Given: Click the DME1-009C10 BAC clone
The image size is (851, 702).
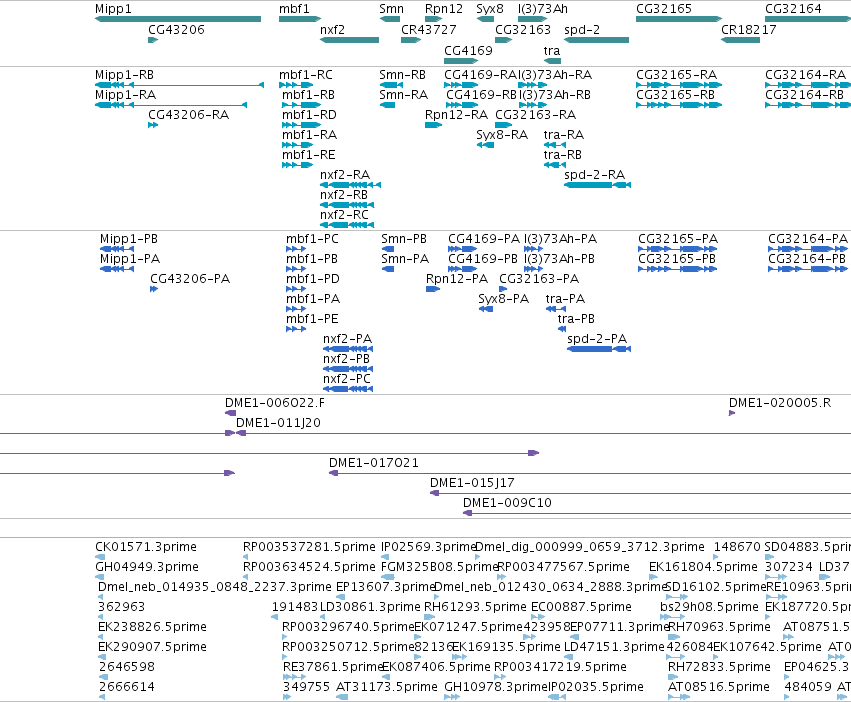Looking at the screenshot, I should [657, 513].
